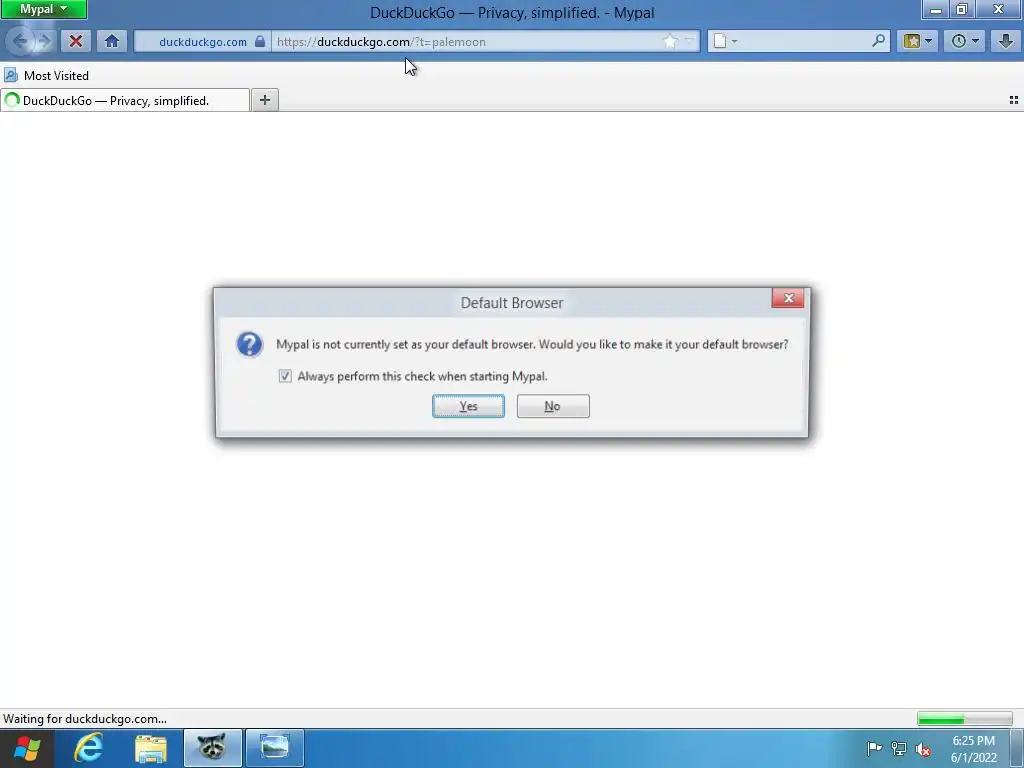Open File Explorer from the taskbar

point(151,748)
